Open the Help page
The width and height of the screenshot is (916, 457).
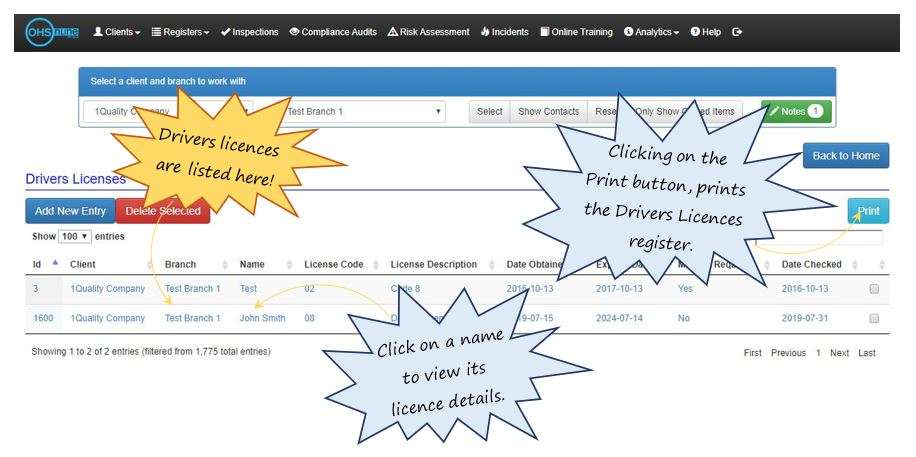tap(705, 32)
